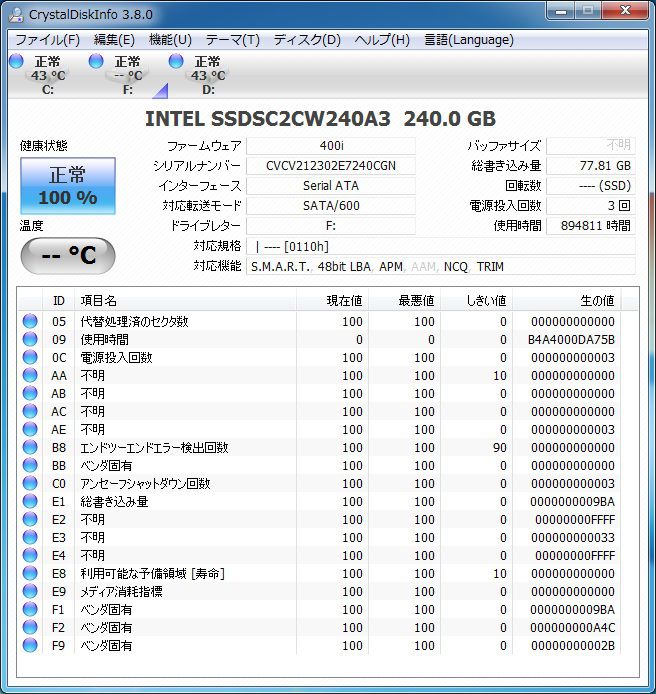Image resolution: width=656 pixels, height=694 pixels.
Task: Click the -- °C temperature button
Action: pos(68,255)
